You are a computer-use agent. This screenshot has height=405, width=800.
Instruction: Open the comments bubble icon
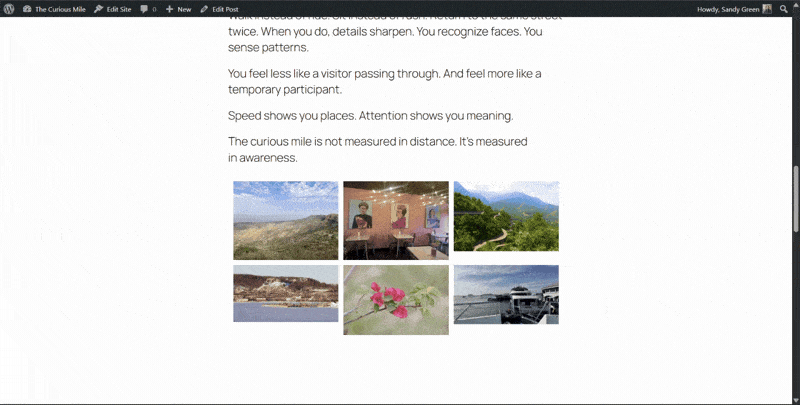[x=145, y=8]
